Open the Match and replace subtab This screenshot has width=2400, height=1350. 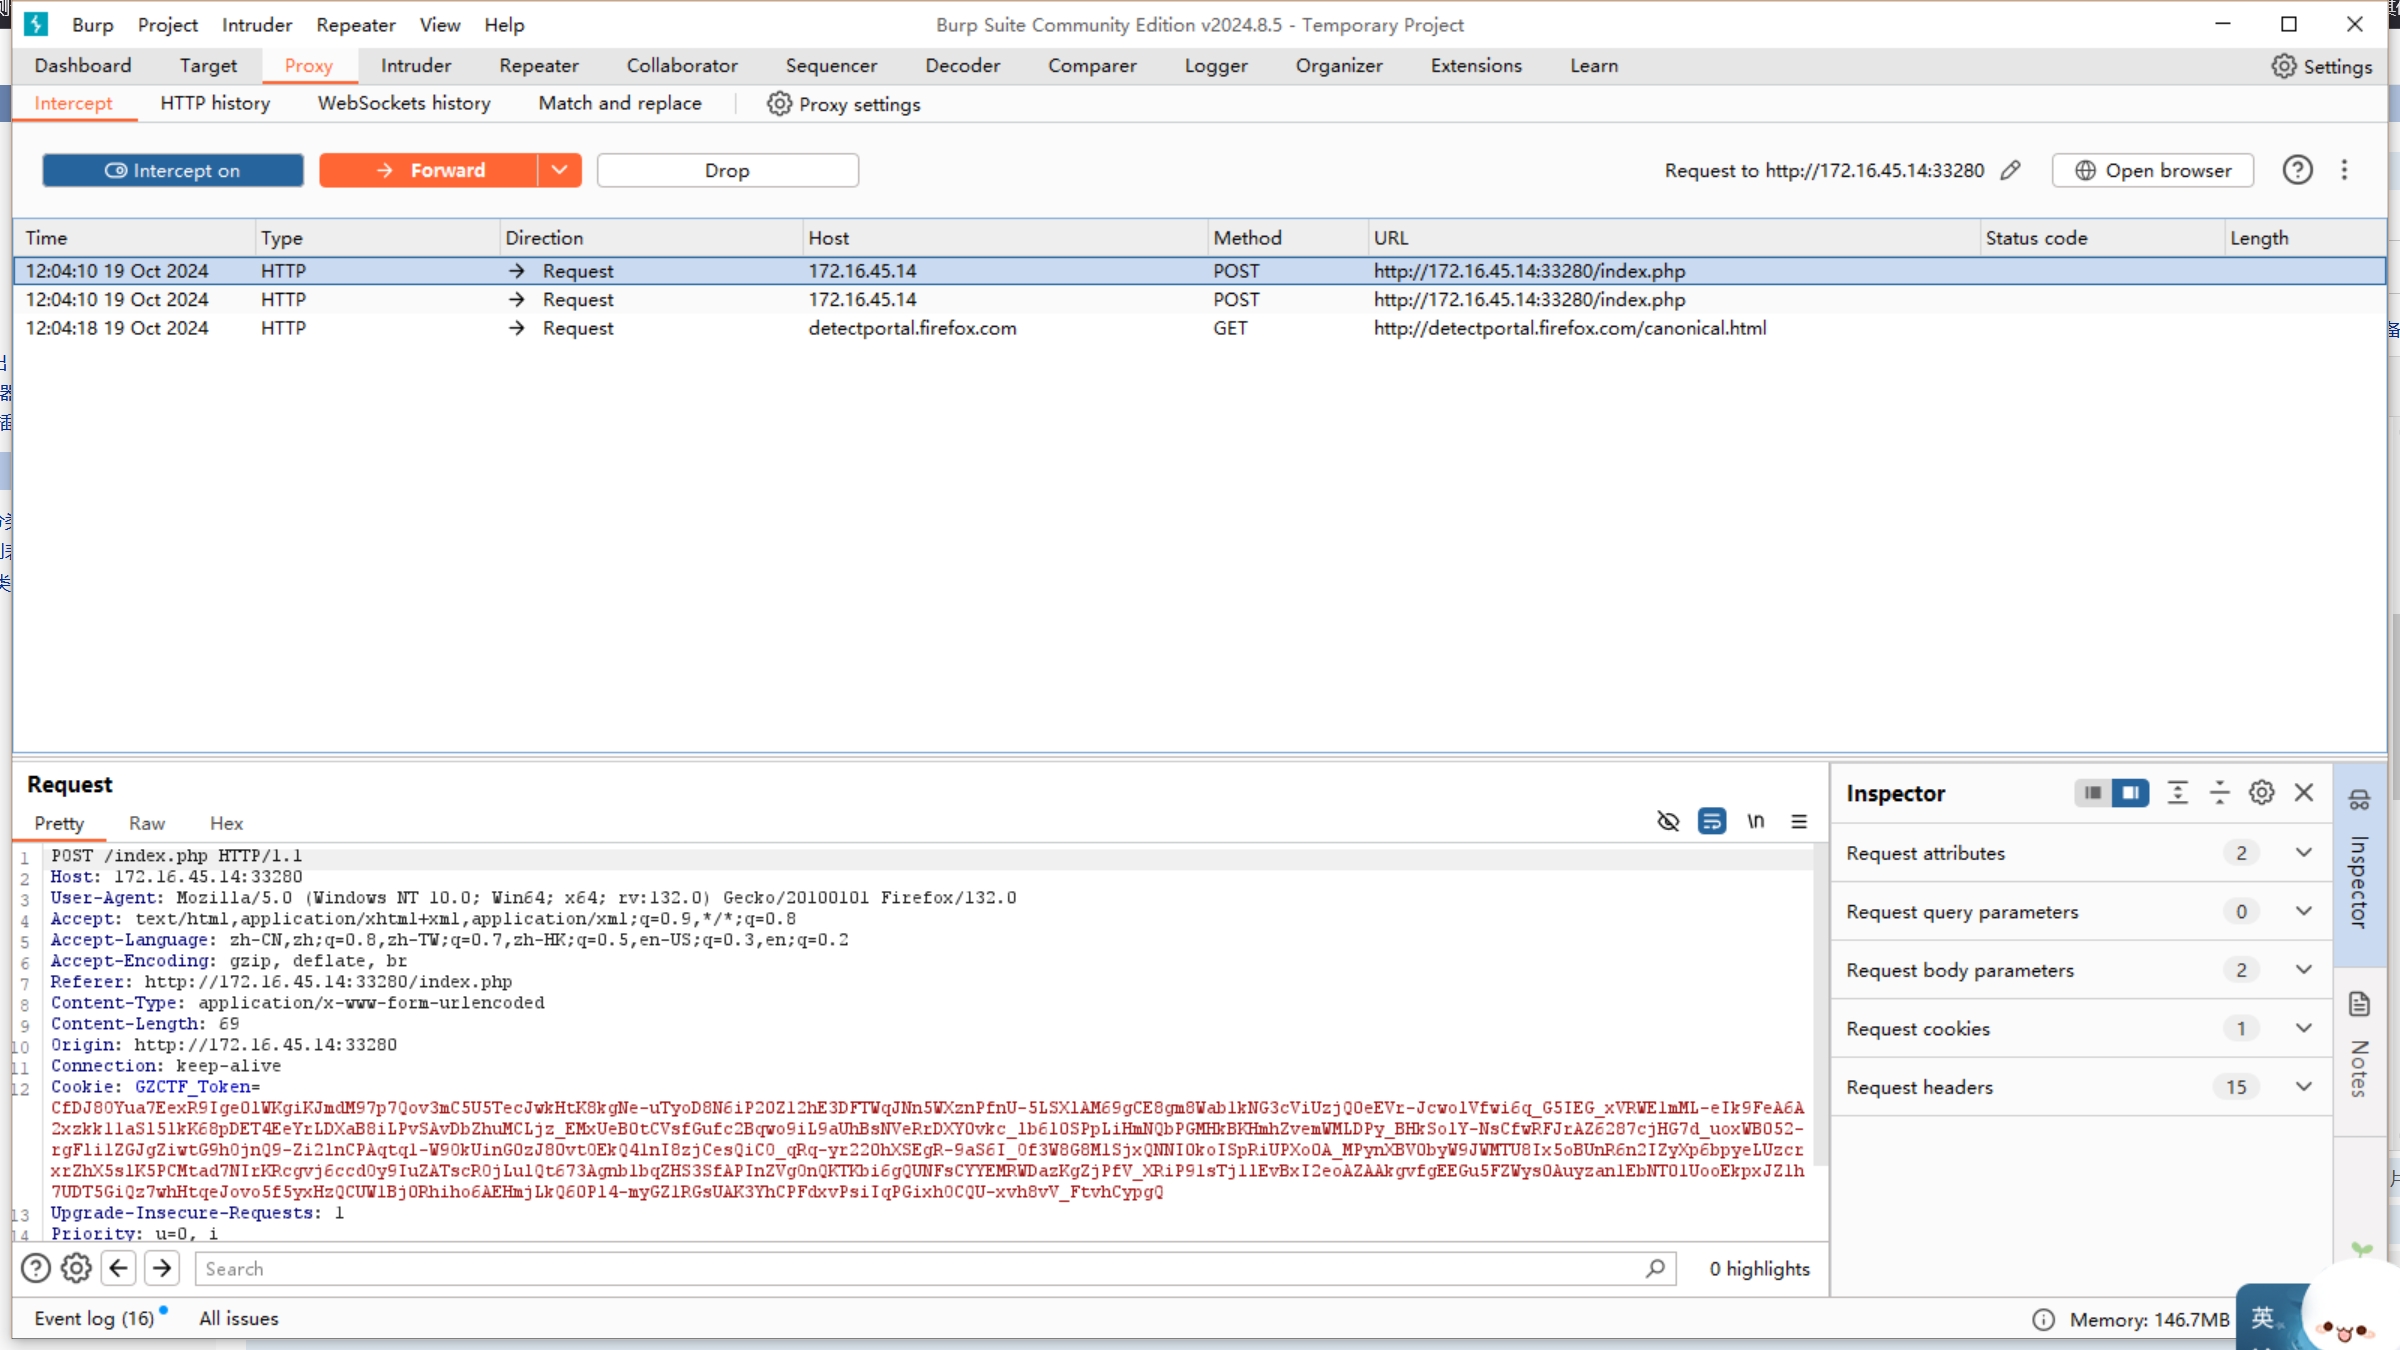pos(620,103)
